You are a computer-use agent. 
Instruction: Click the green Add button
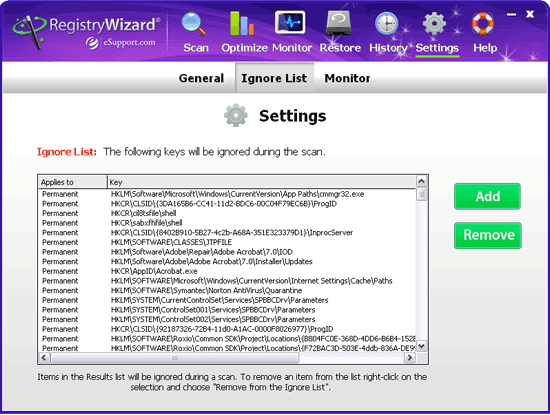pyautogui.click(x=487, y=196)
